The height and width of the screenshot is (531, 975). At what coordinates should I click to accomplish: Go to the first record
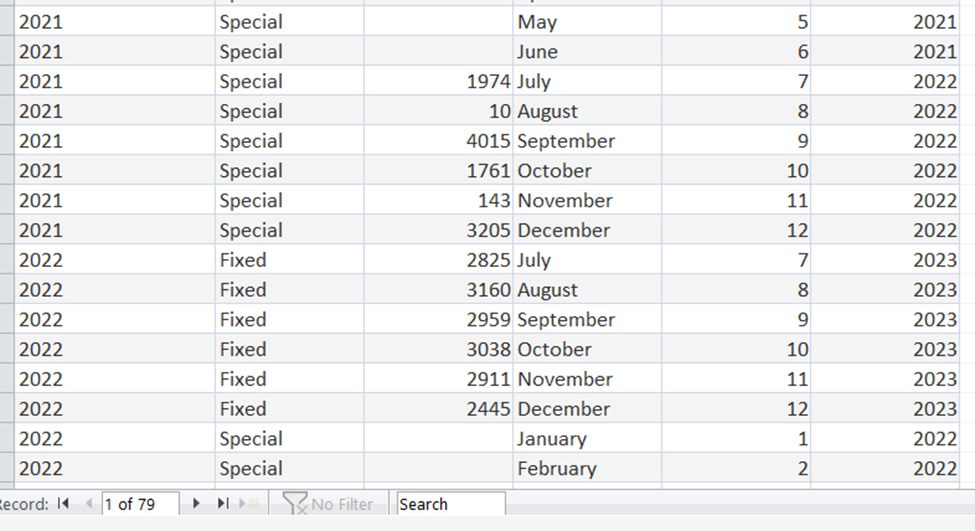pyautogui.click(x=63, y=504)
